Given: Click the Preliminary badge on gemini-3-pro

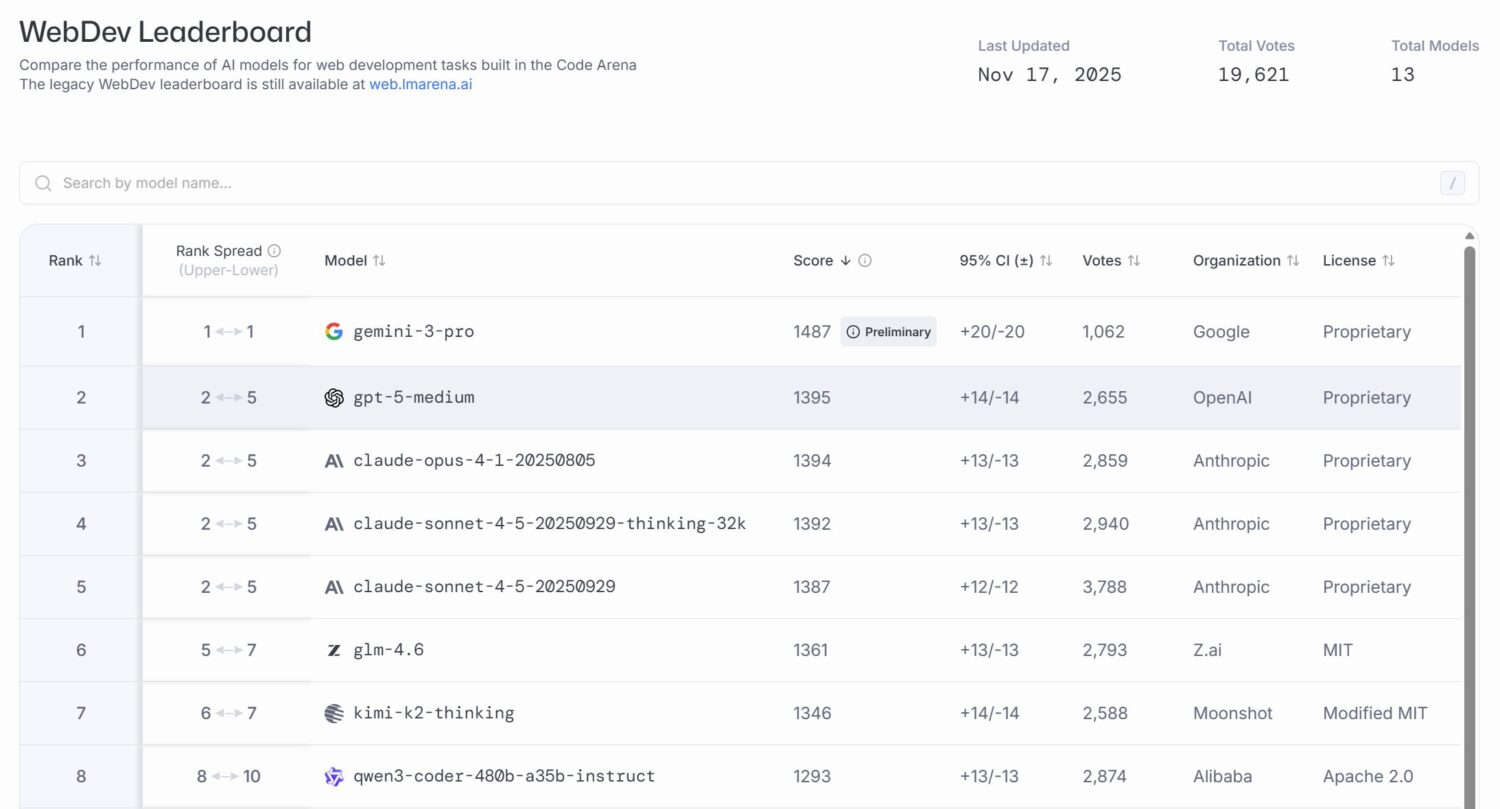Looking at the screenshot, I should [888, 332].
